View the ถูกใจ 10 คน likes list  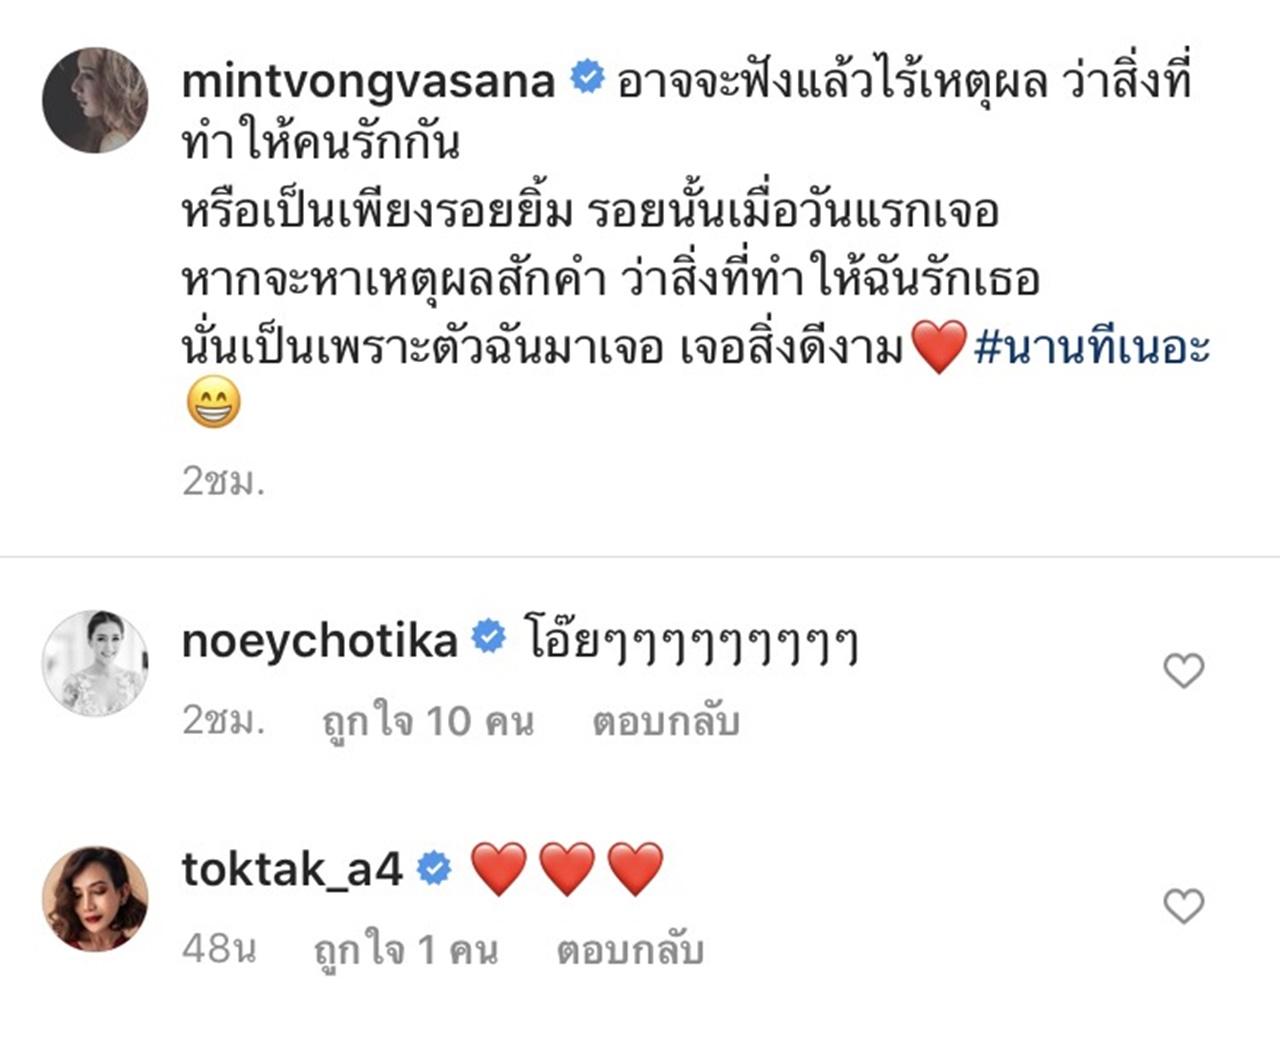tap(428, 721)
